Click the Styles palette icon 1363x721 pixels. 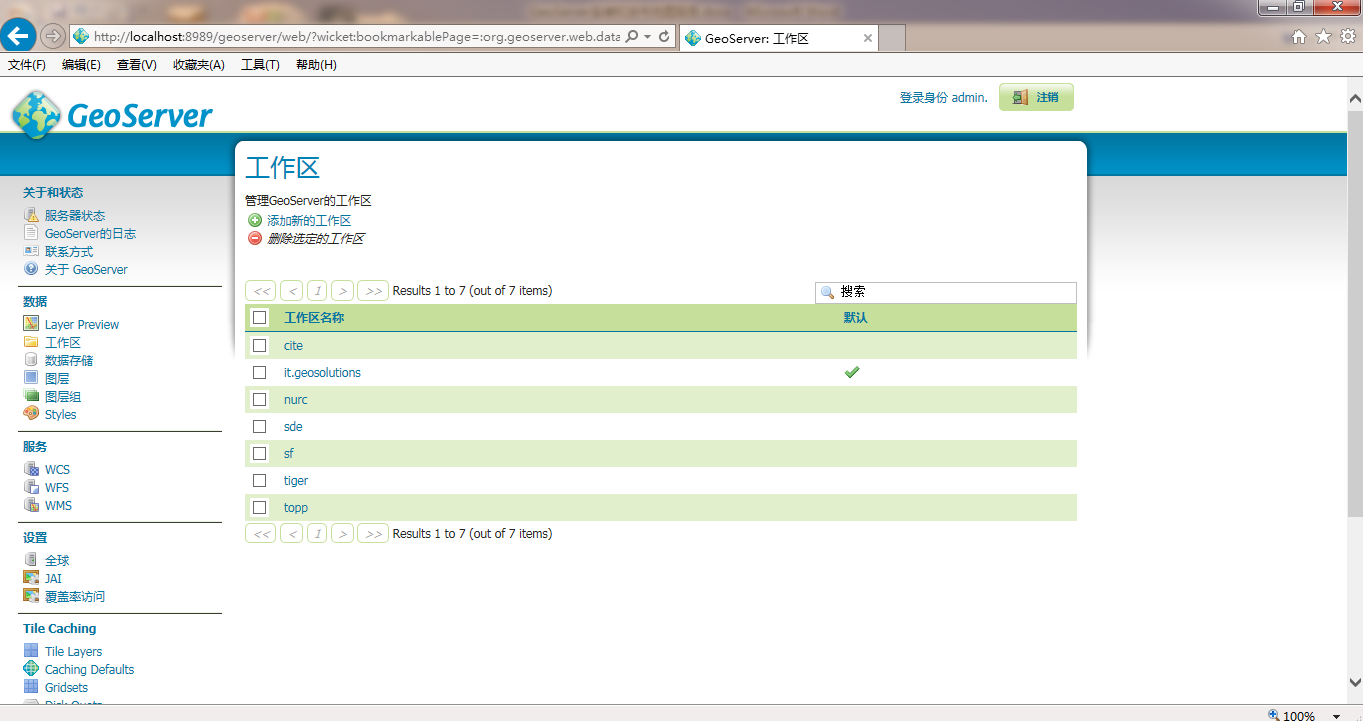31,414
